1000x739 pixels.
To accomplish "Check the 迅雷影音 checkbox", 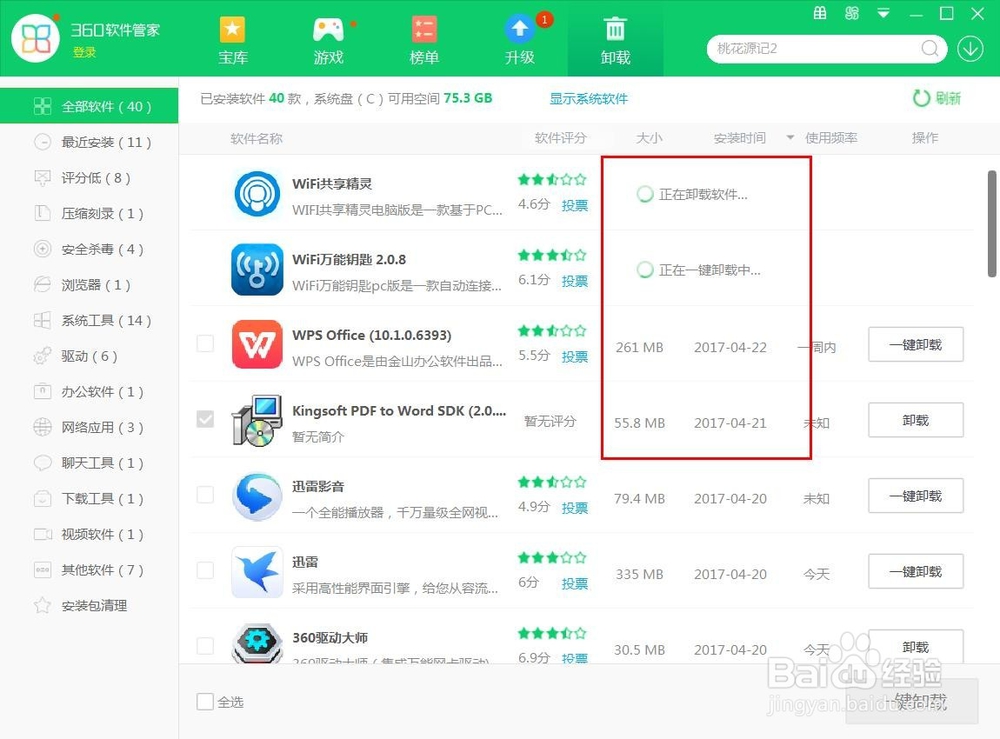I will click(205, 494).
